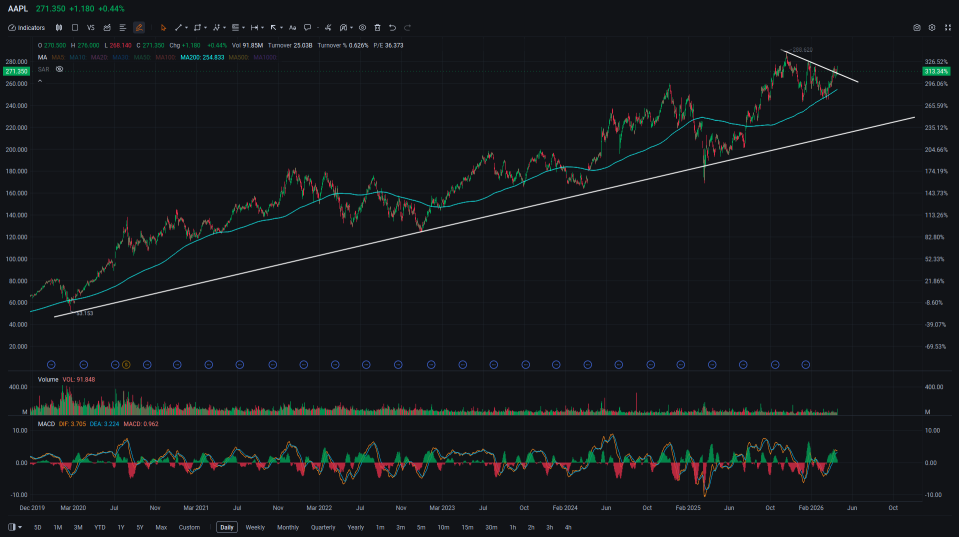Toggle the MA1000 moving average
959x537 pixels.
coord(265,57)
